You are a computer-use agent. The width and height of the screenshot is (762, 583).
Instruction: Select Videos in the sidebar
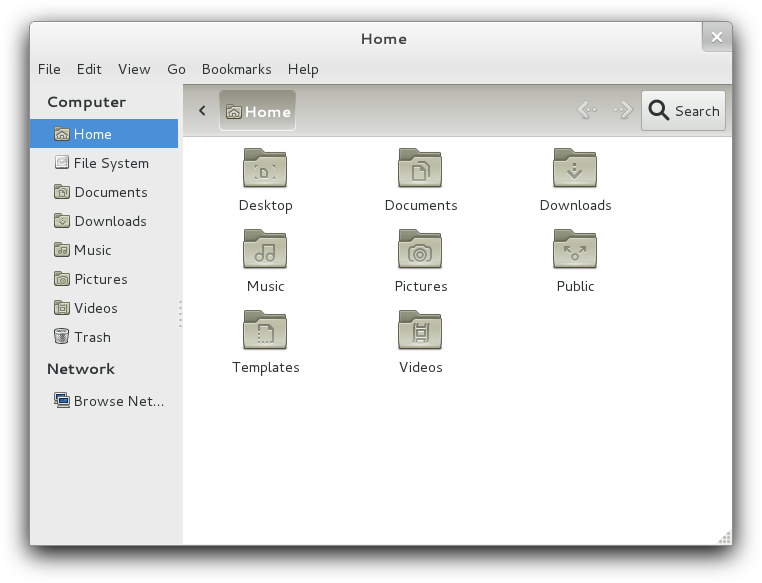(x=104, y=308)
